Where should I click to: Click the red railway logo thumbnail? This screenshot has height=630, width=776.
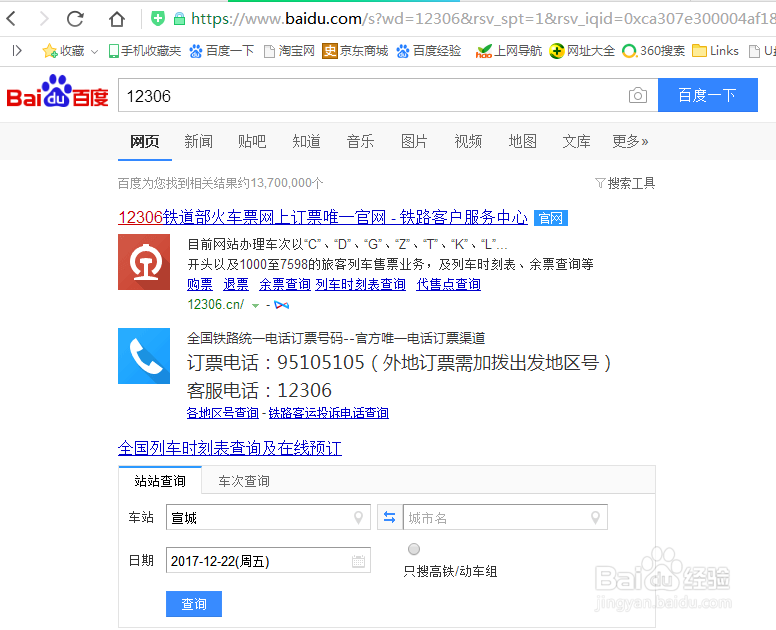tap(144, 262)
